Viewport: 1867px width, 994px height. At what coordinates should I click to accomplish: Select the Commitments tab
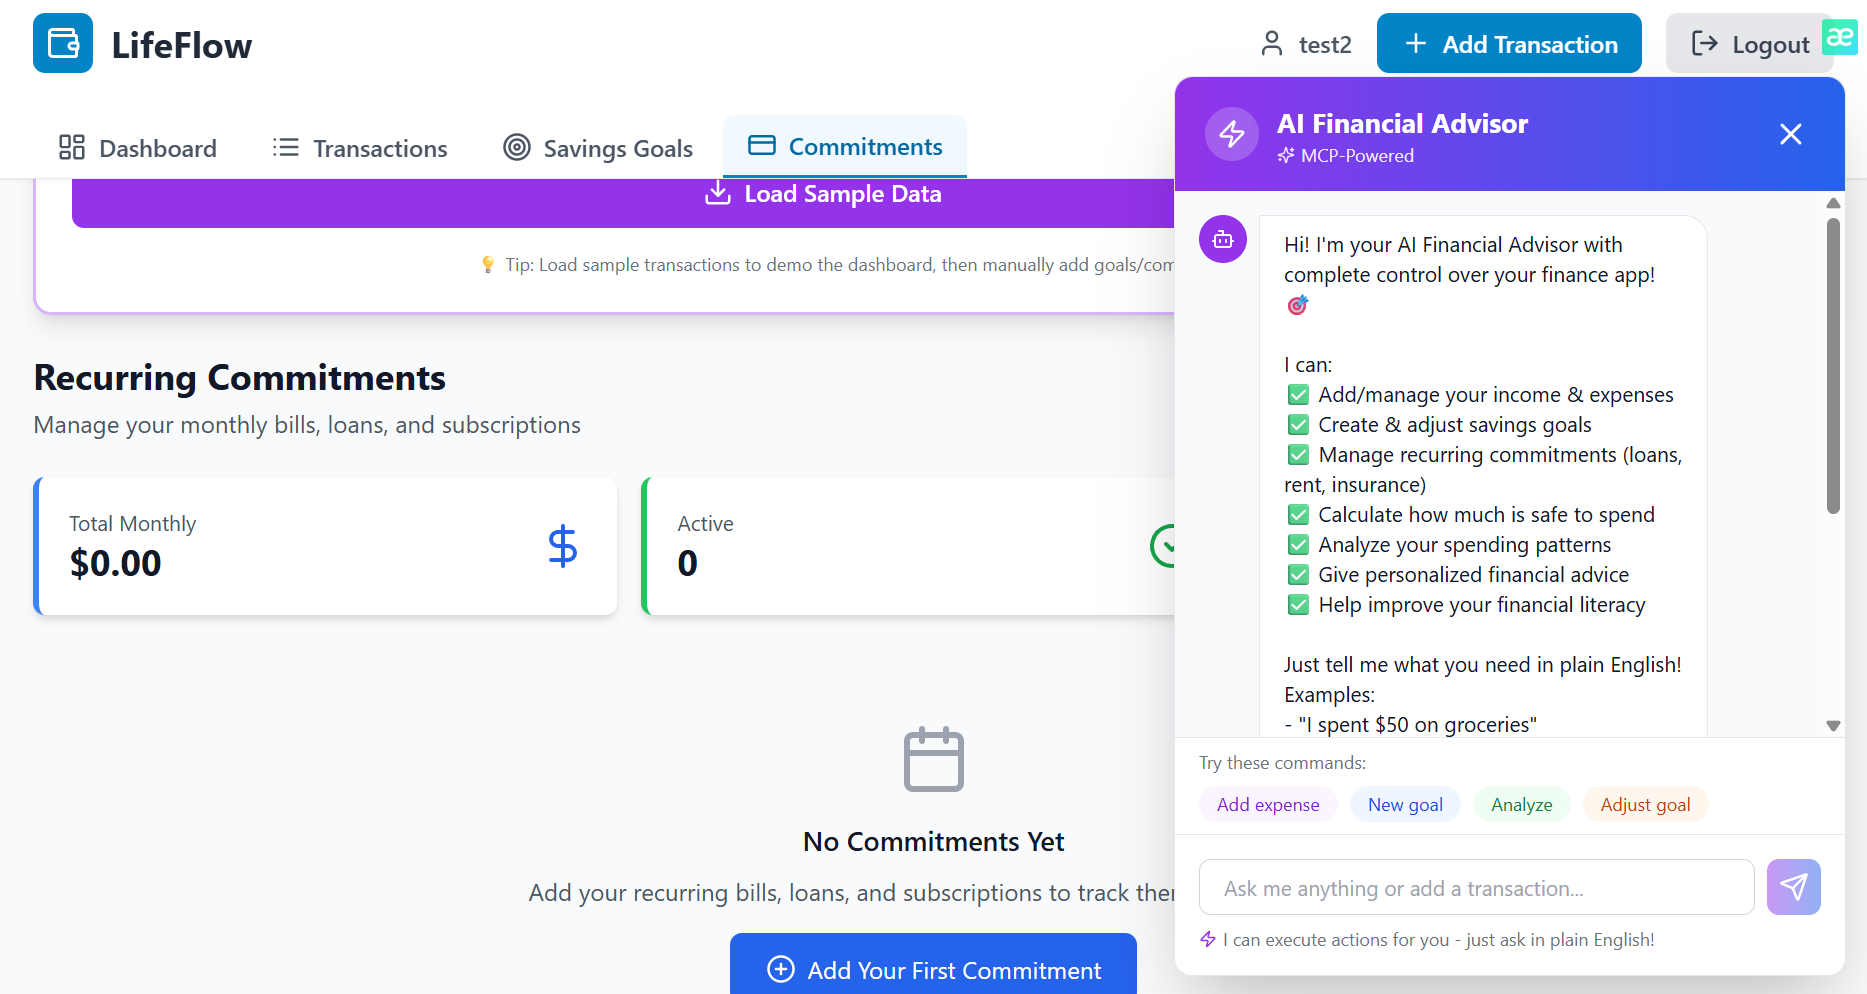coord(845,147)
